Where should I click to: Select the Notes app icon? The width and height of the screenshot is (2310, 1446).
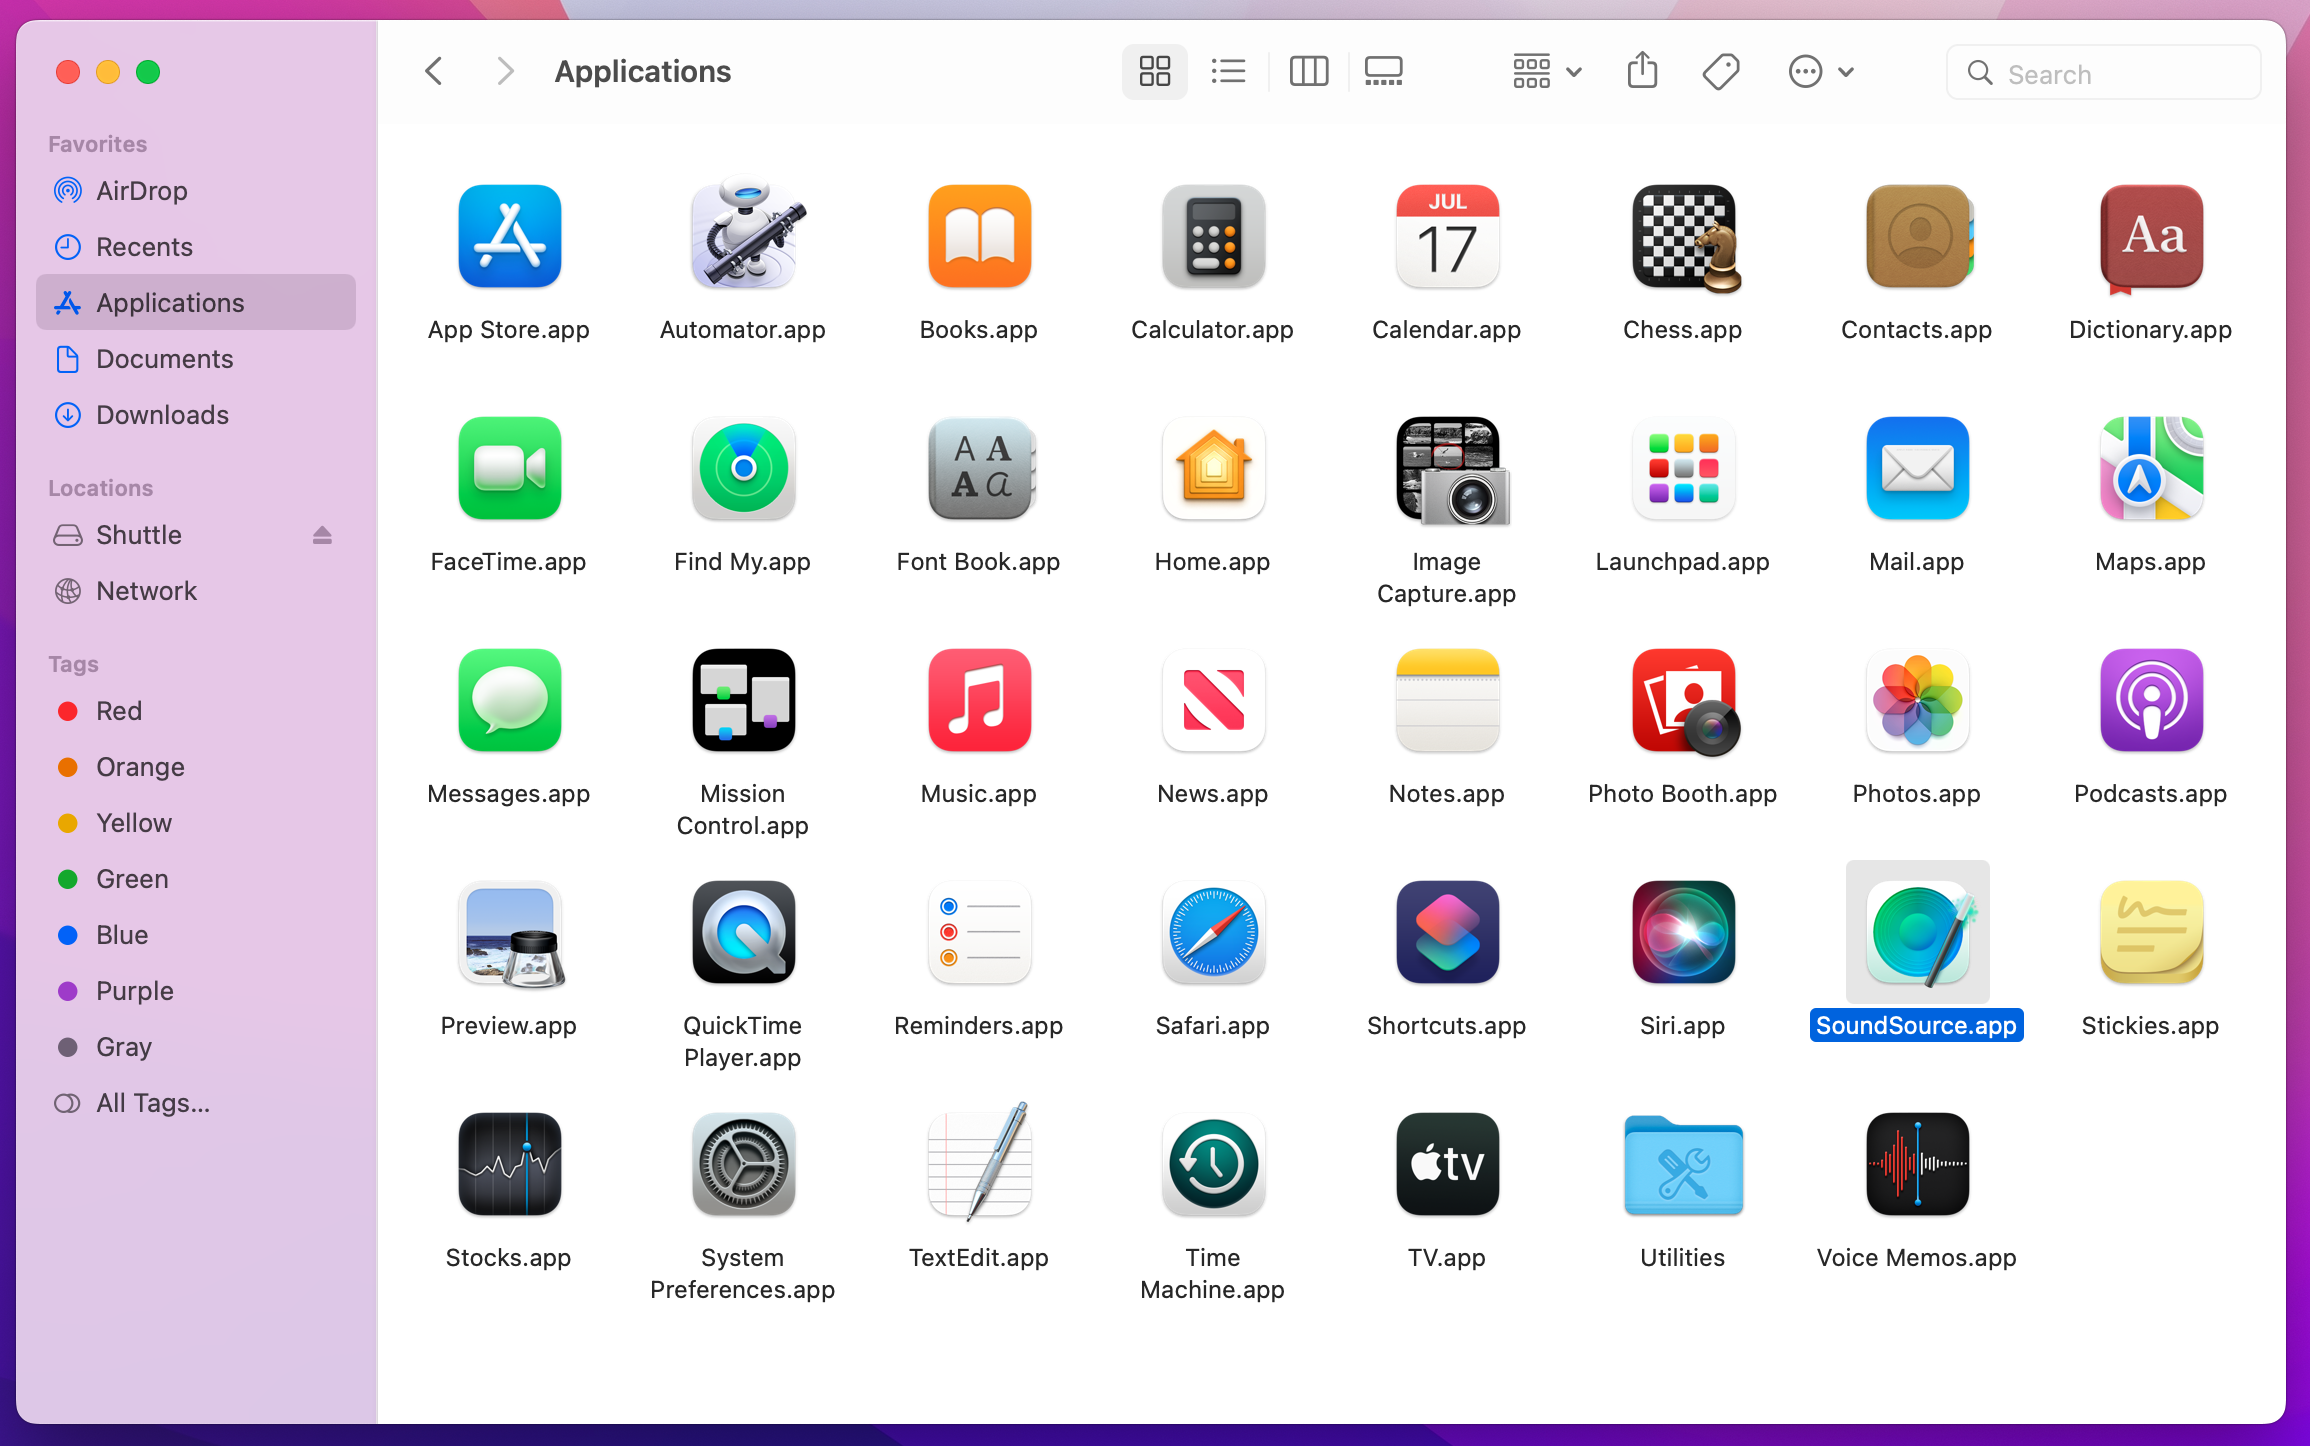pos(1447,700)
